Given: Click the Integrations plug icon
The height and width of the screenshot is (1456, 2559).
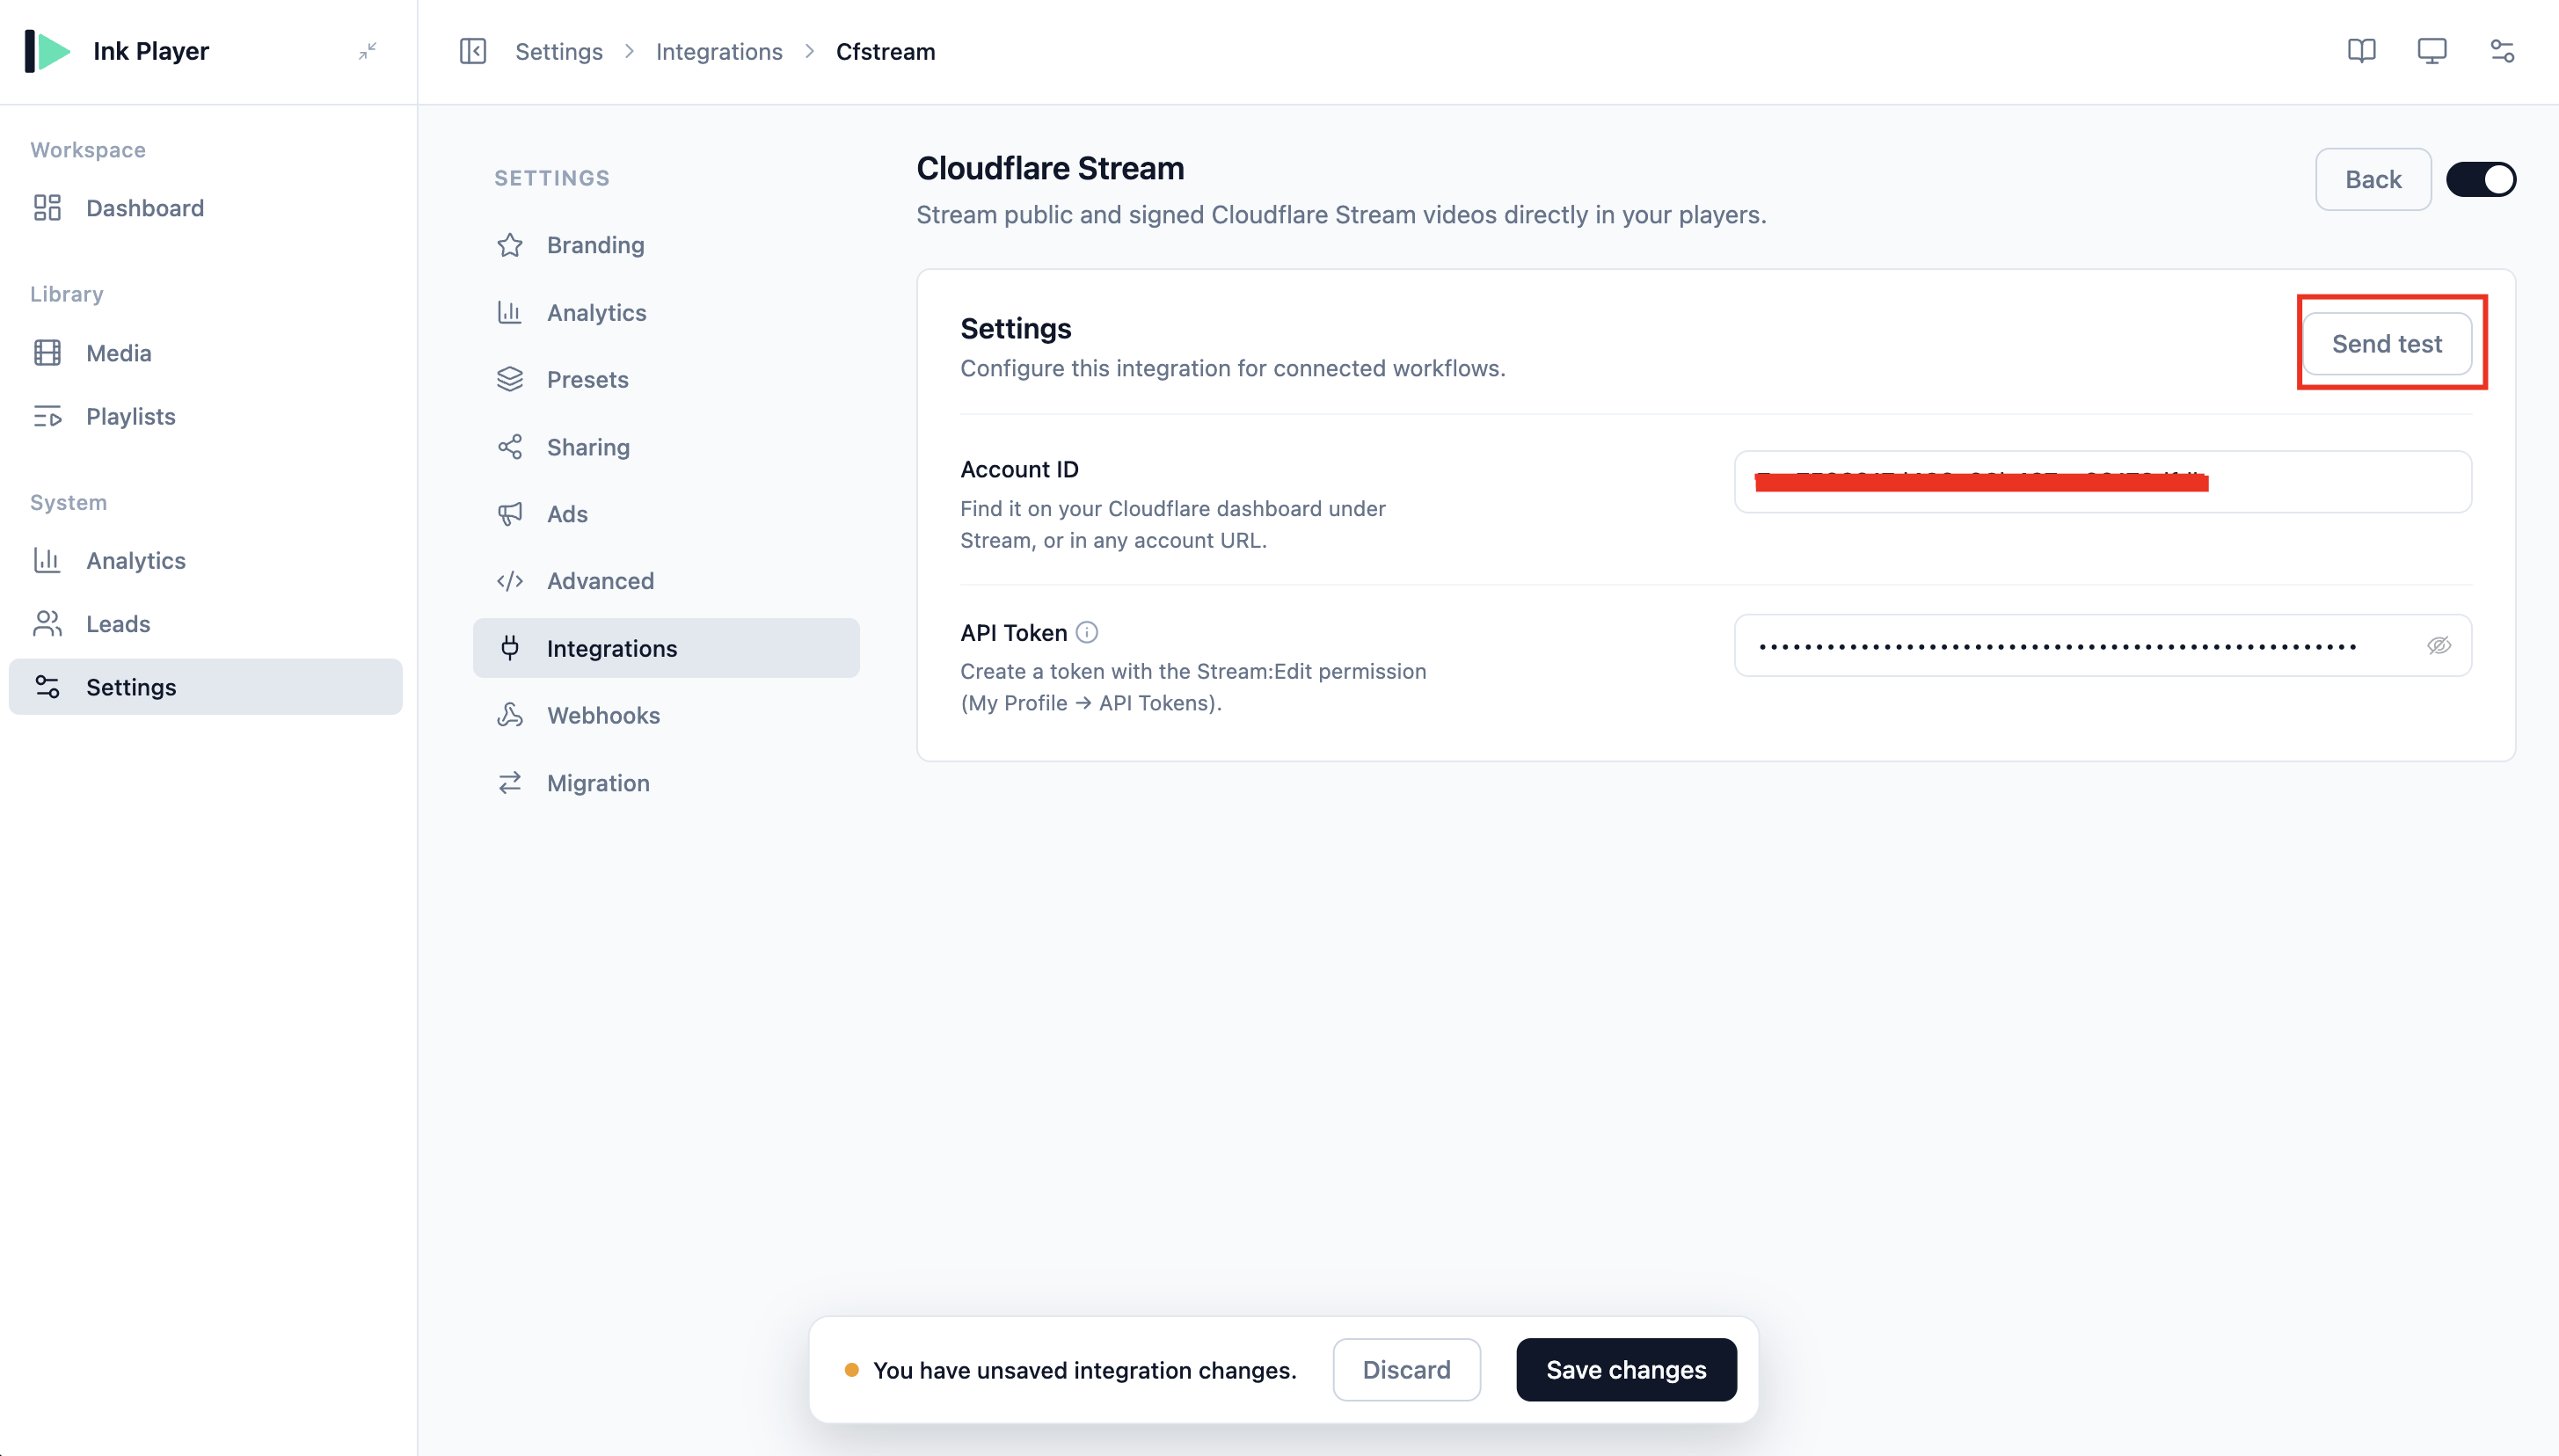Looking at the screenshot, I should (x=510, y=648).
